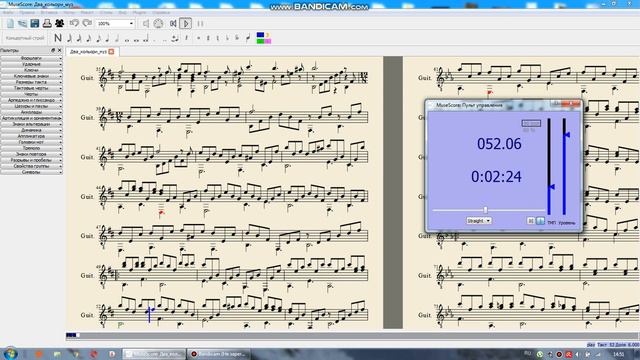
Task: Open the Правка menu
Action: [x=28, y=12]
